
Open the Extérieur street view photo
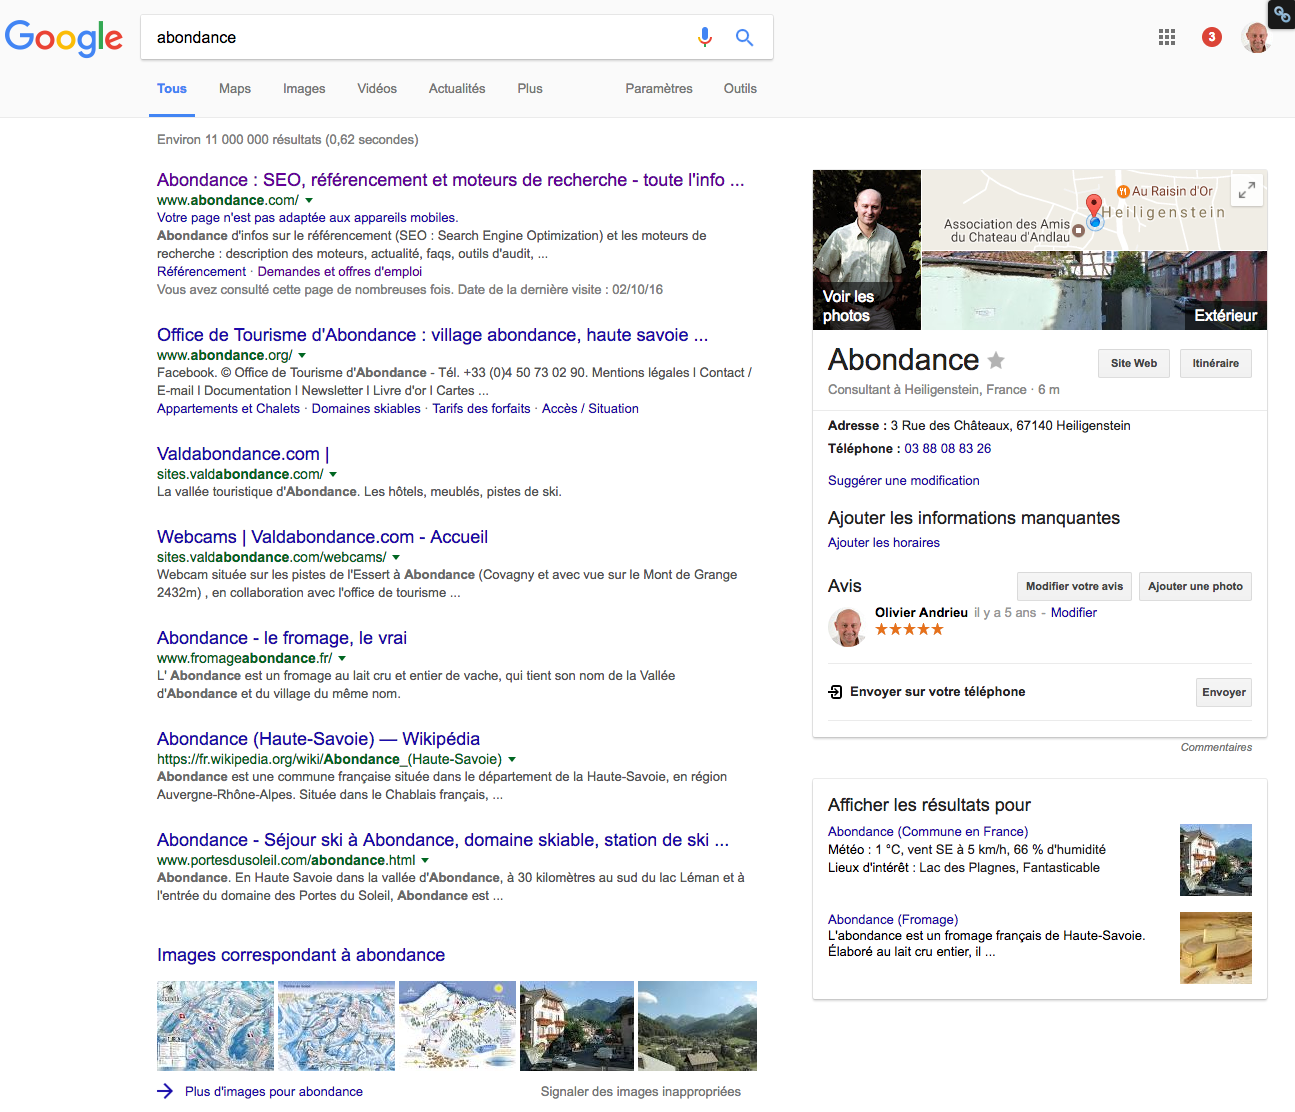[1094, 291]
